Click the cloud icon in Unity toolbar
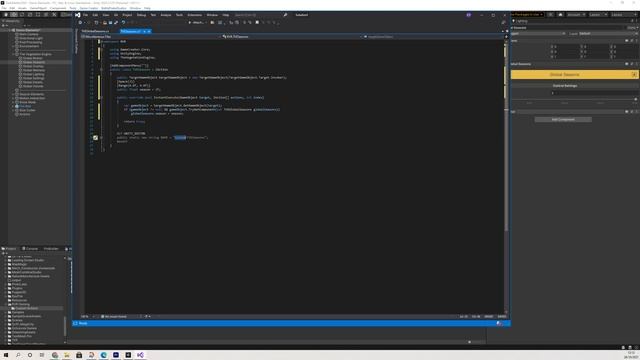 point(560,15)
